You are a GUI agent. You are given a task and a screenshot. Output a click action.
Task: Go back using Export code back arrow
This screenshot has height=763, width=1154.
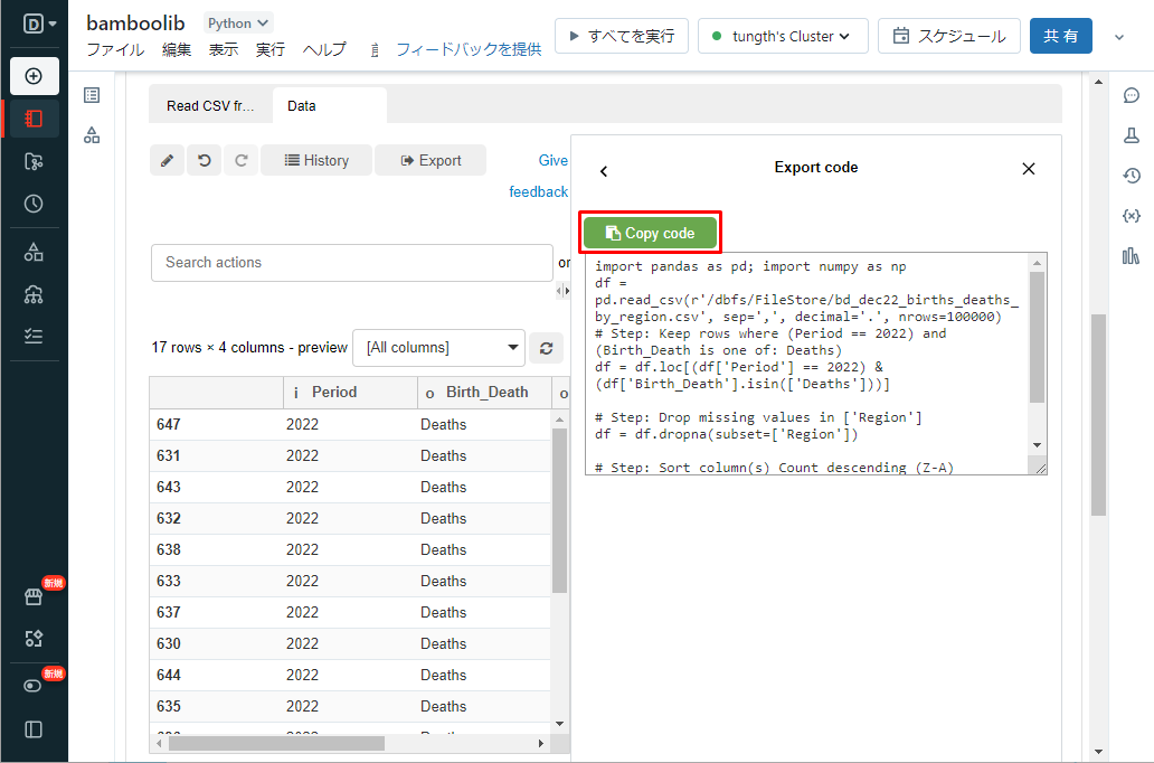point(603,170)
